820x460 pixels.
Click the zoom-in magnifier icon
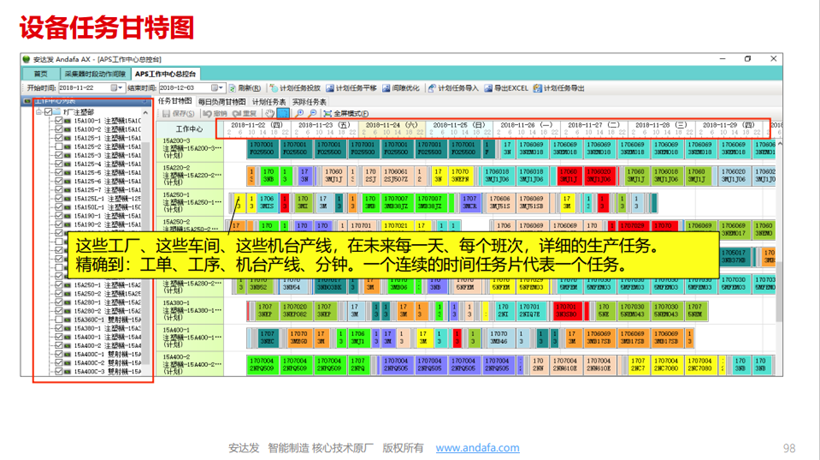pyautogui.click(x=300, y=113)
